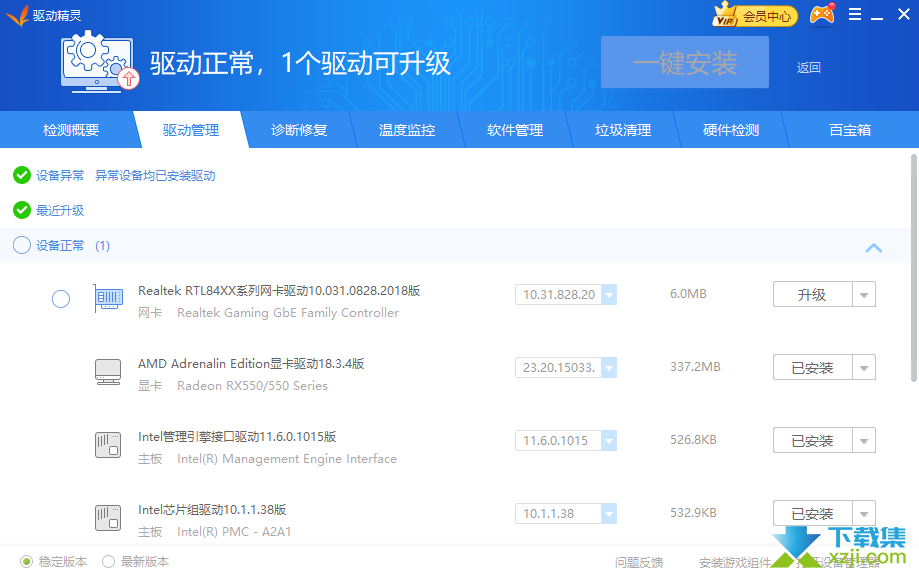This screenshot has width=919, height=577.
Task: Click the 6.0MB size value
Action: point(688,294)
